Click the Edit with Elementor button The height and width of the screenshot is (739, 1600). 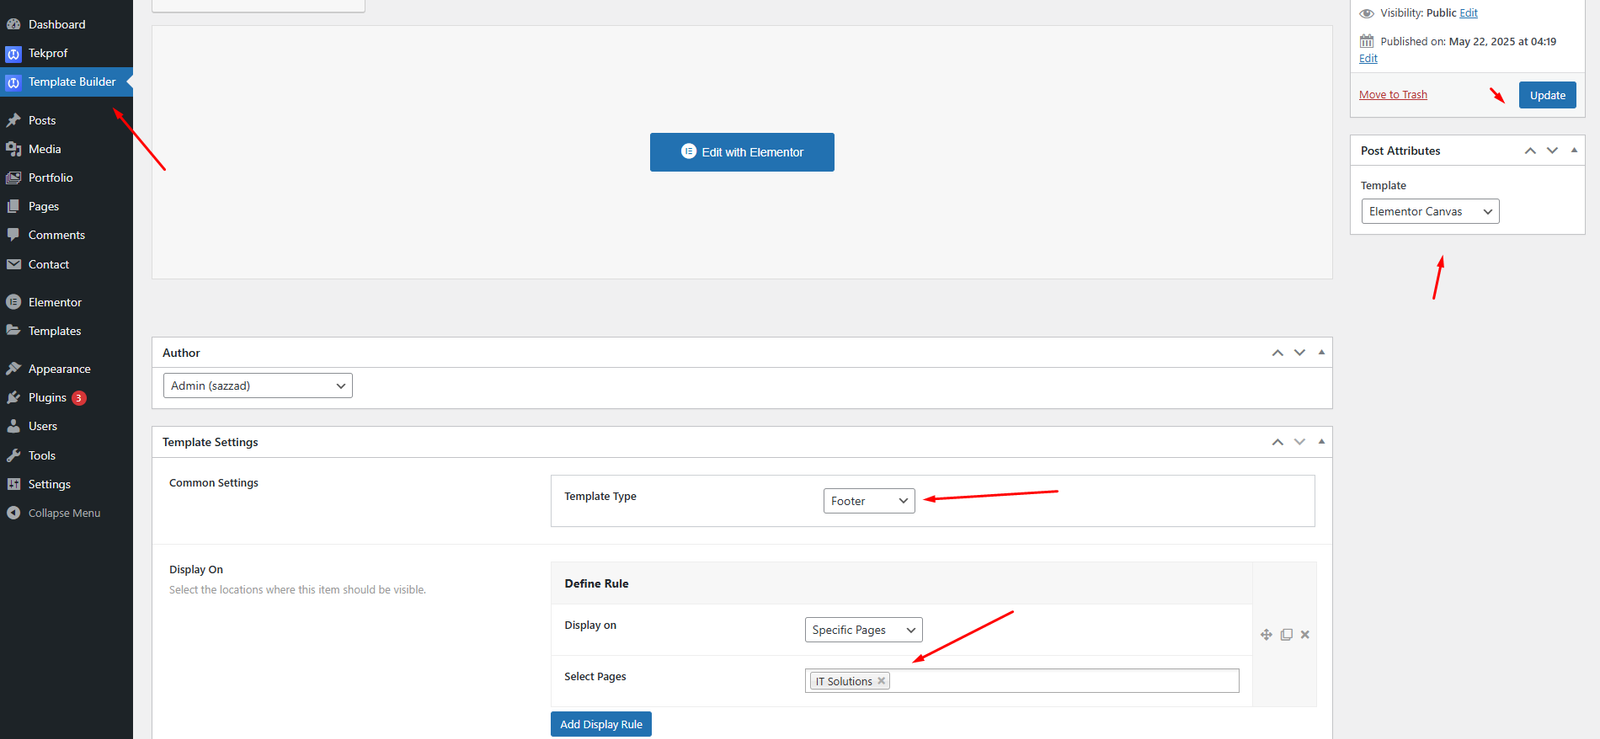742,152
